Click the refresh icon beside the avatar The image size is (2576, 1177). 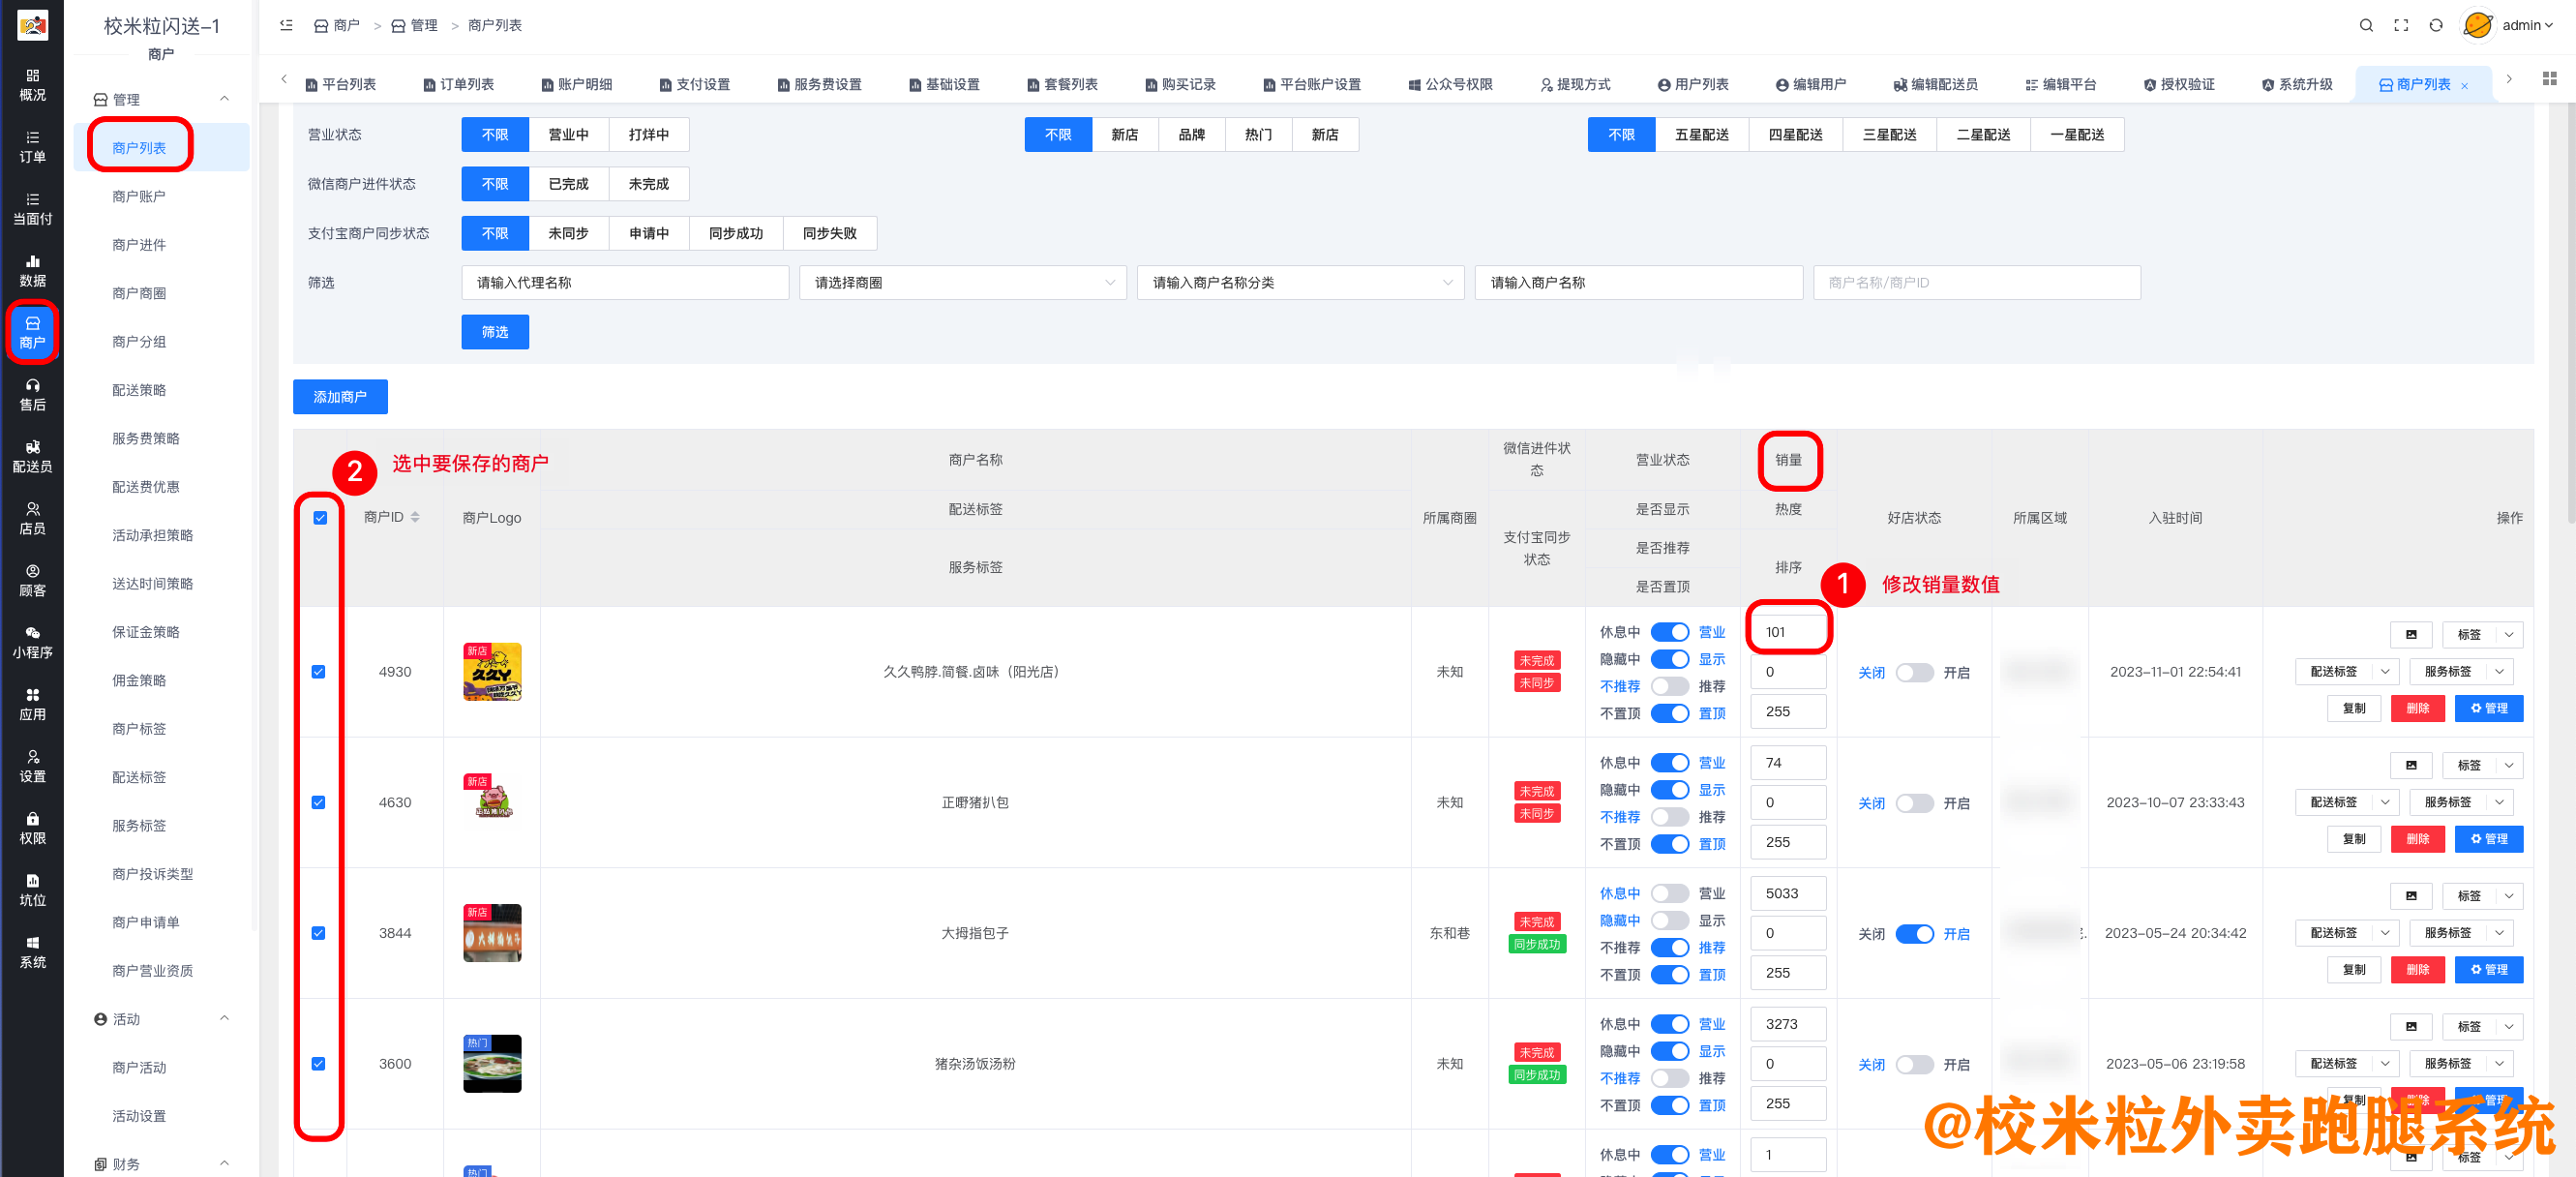(2437, 25)
